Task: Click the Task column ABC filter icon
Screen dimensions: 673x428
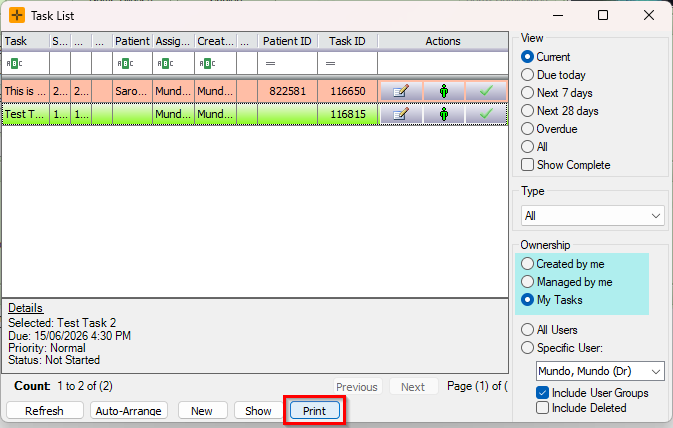Action: tap(14, 64)
